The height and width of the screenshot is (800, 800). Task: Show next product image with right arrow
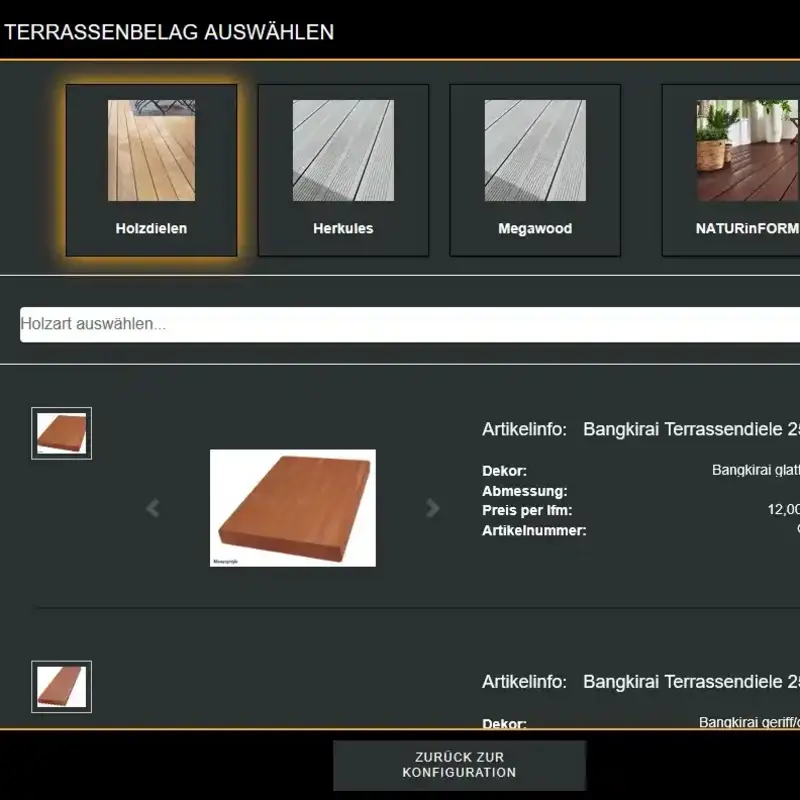433,509
